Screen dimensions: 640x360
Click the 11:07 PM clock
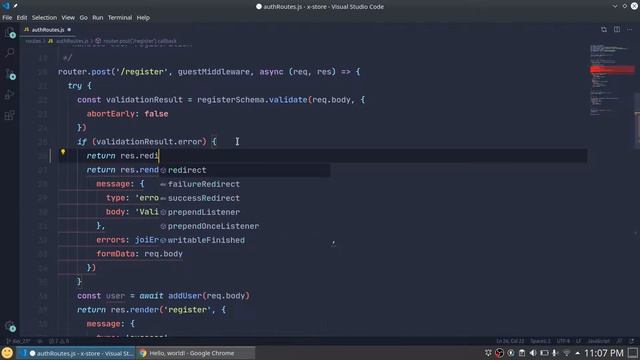(x=604, y=353)
